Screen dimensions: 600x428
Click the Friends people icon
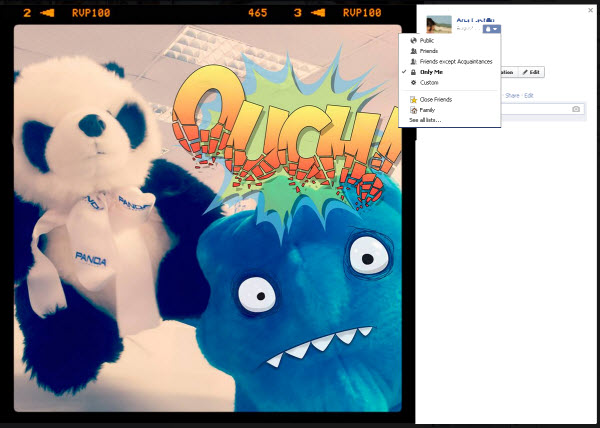414,50
